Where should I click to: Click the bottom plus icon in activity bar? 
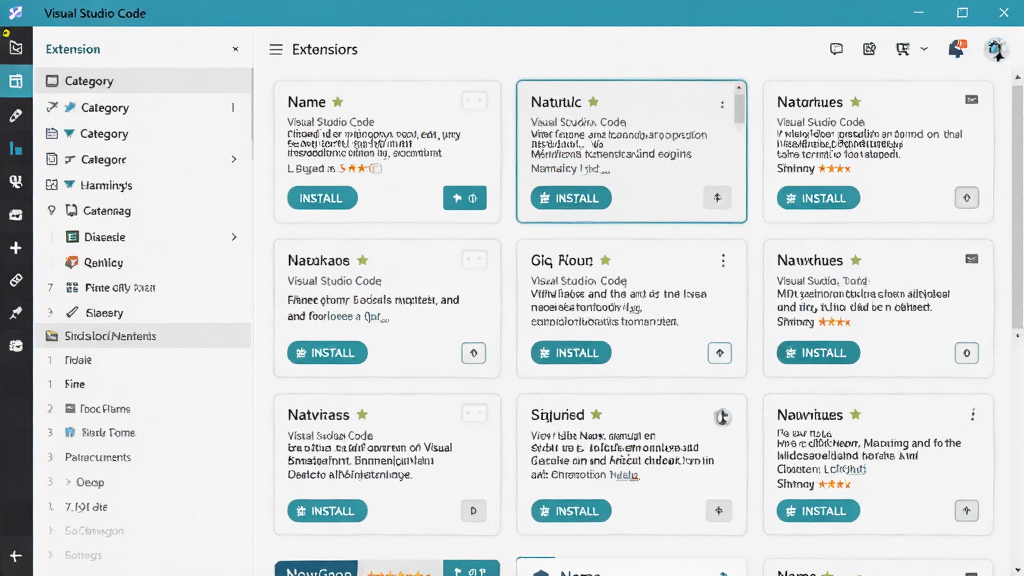(x=16, y=556)
